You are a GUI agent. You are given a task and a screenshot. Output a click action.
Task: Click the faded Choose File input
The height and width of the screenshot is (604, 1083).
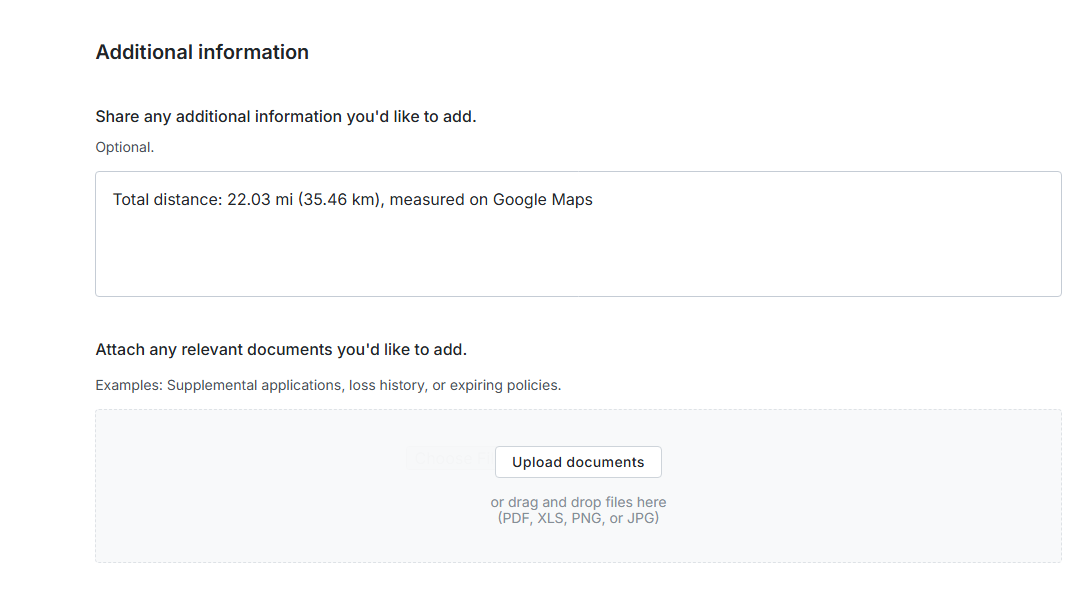tap(447, 460)
